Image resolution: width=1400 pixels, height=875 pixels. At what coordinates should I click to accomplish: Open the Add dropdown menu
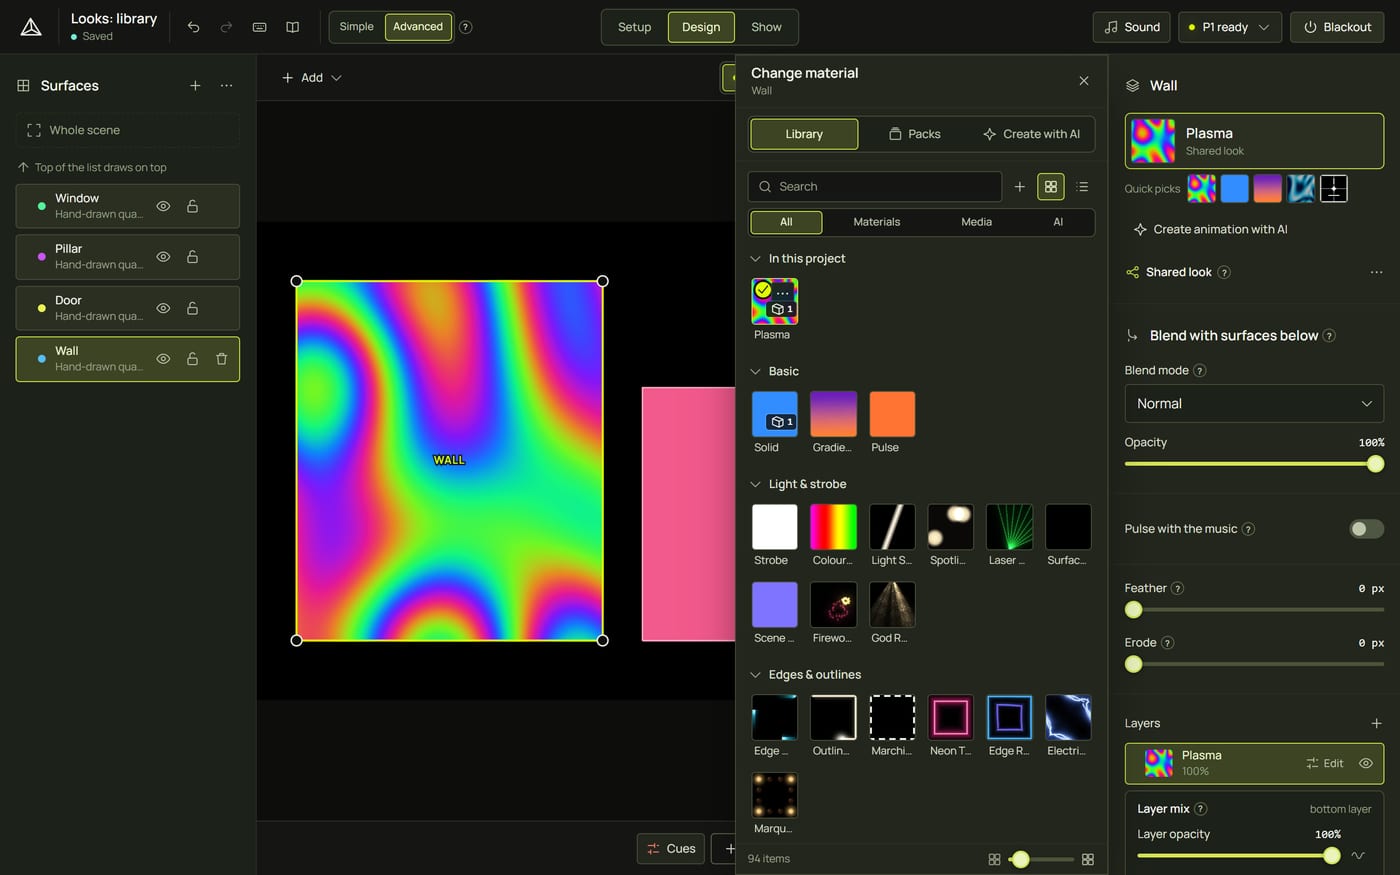312,78
